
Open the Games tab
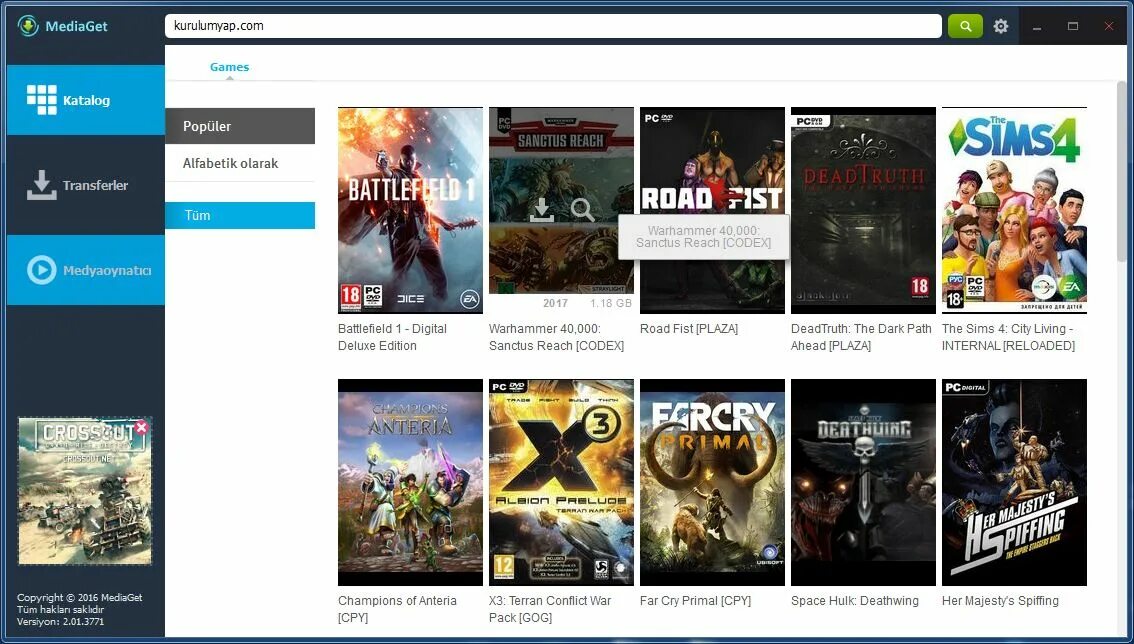pyautogui.click(x=229, y=67)
